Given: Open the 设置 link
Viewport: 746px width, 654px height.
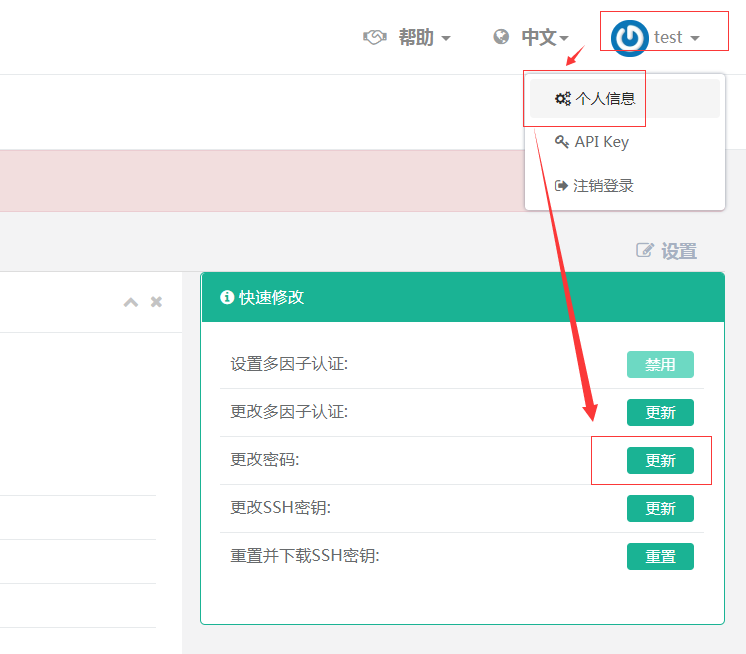Looking at the screenshot, I should pos(679,251).
